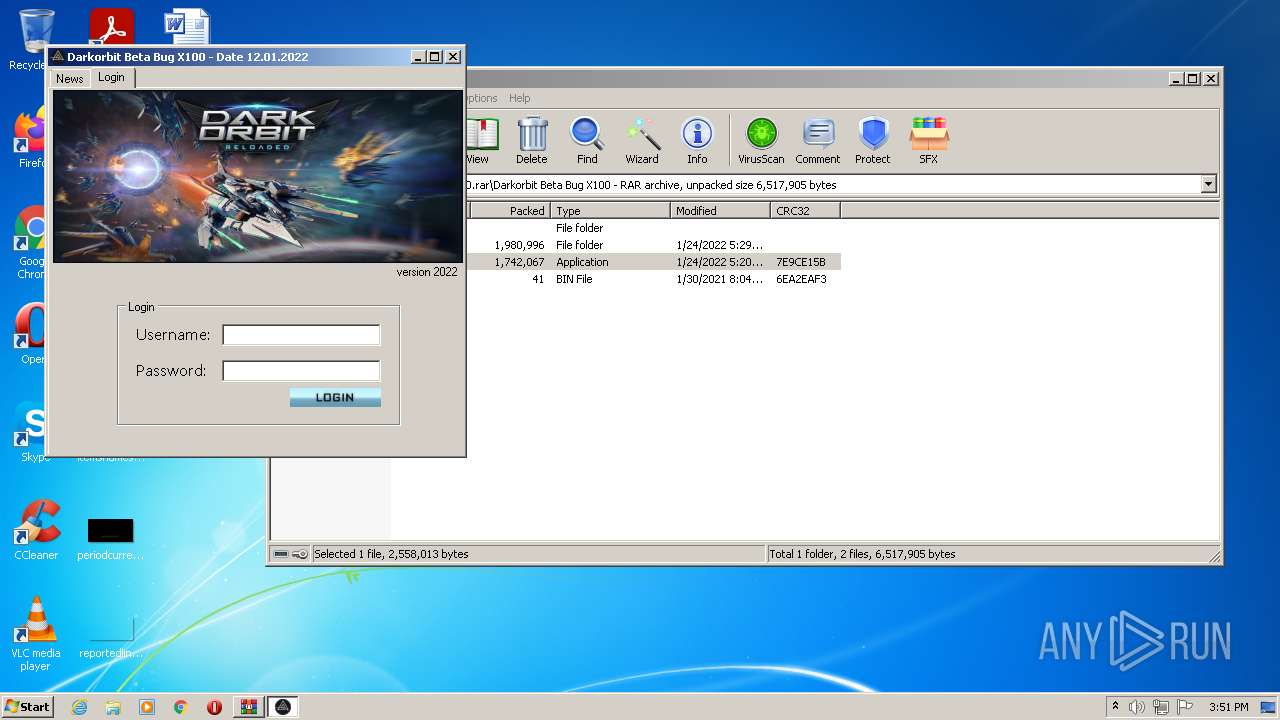Show hidden tray icons arrow
Screen dimensions: 1280x720
tap(1115, 707)
